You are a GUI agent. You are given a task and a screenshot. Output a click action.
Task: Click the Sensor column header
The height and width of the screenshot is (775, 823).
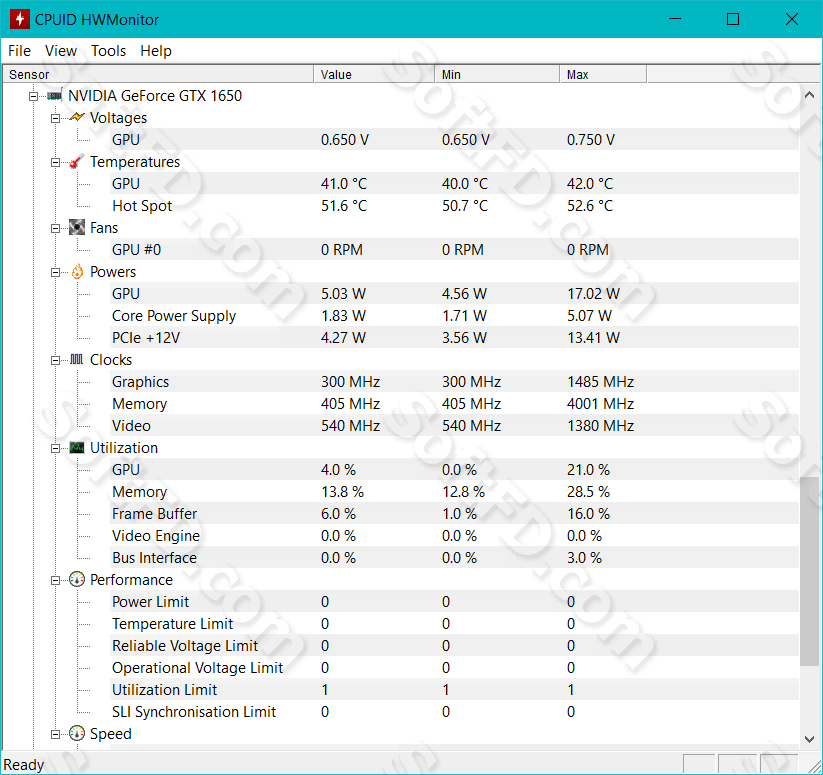(158, 75)
